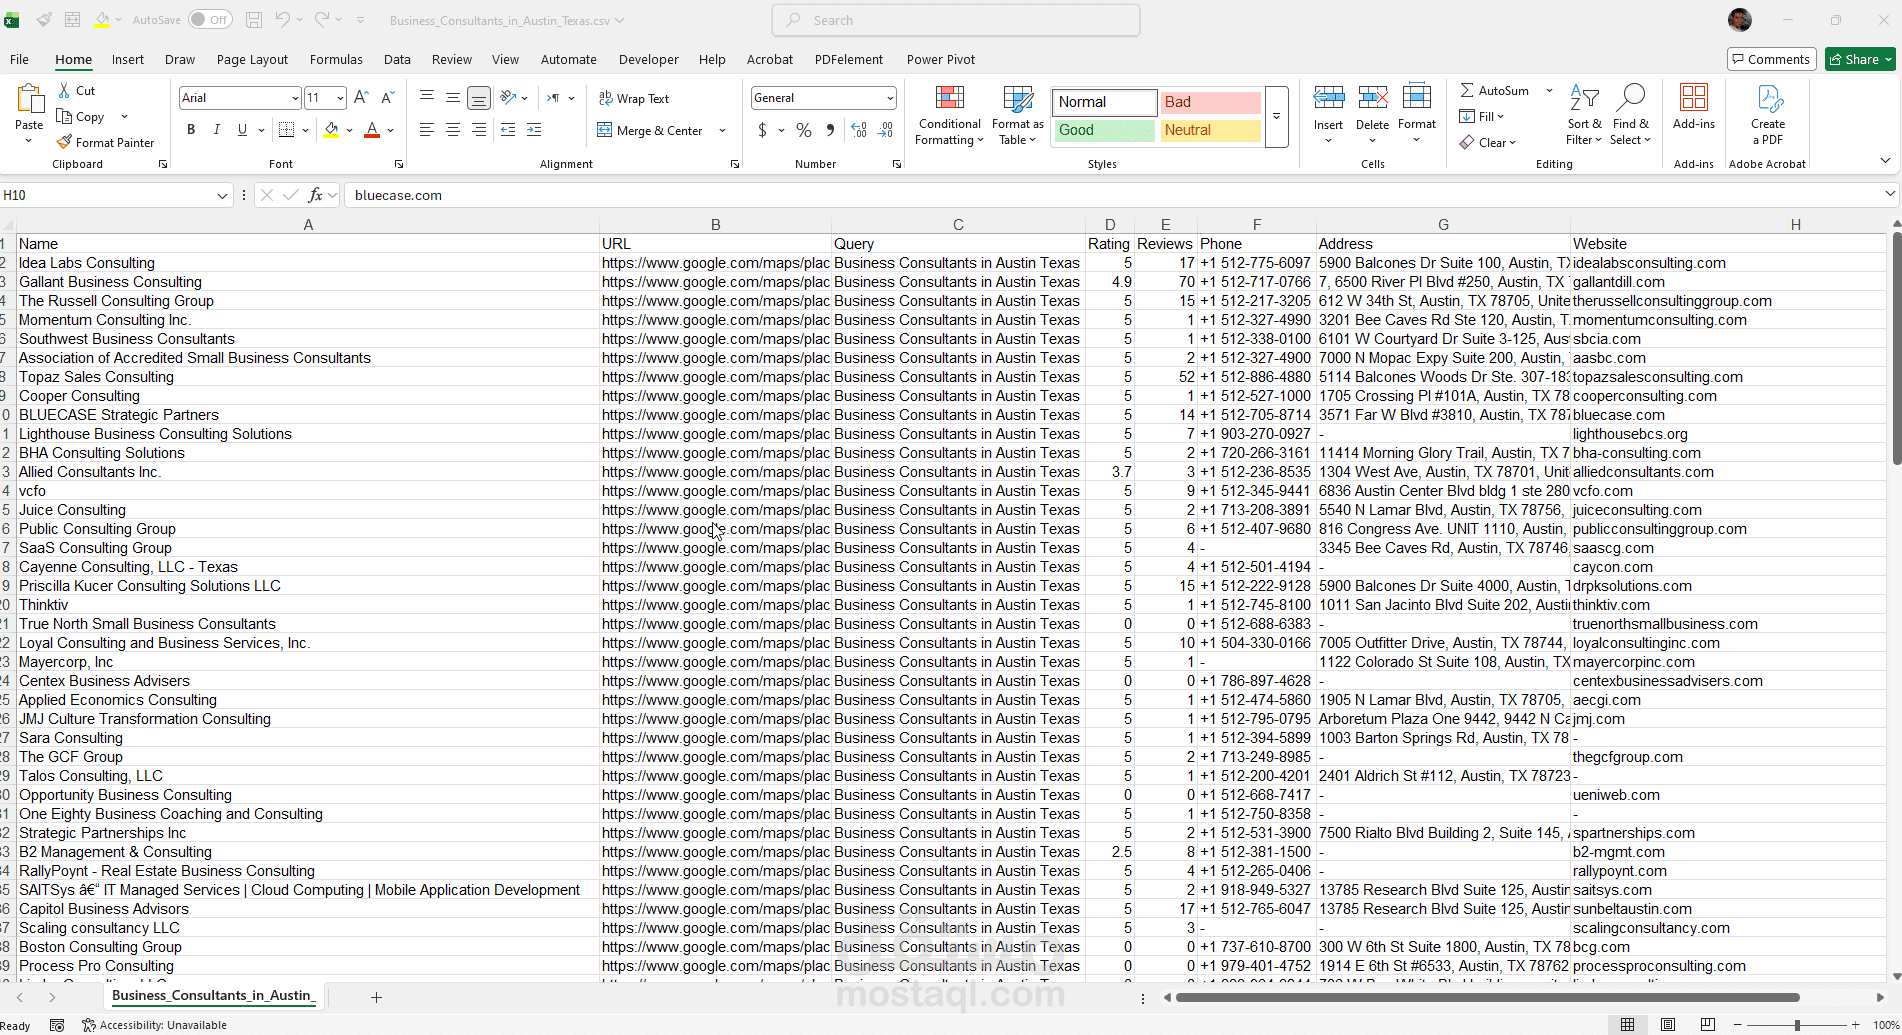Apply the Neutral cell style
Screen dimensions: 1902x1035
point(1210,130)
